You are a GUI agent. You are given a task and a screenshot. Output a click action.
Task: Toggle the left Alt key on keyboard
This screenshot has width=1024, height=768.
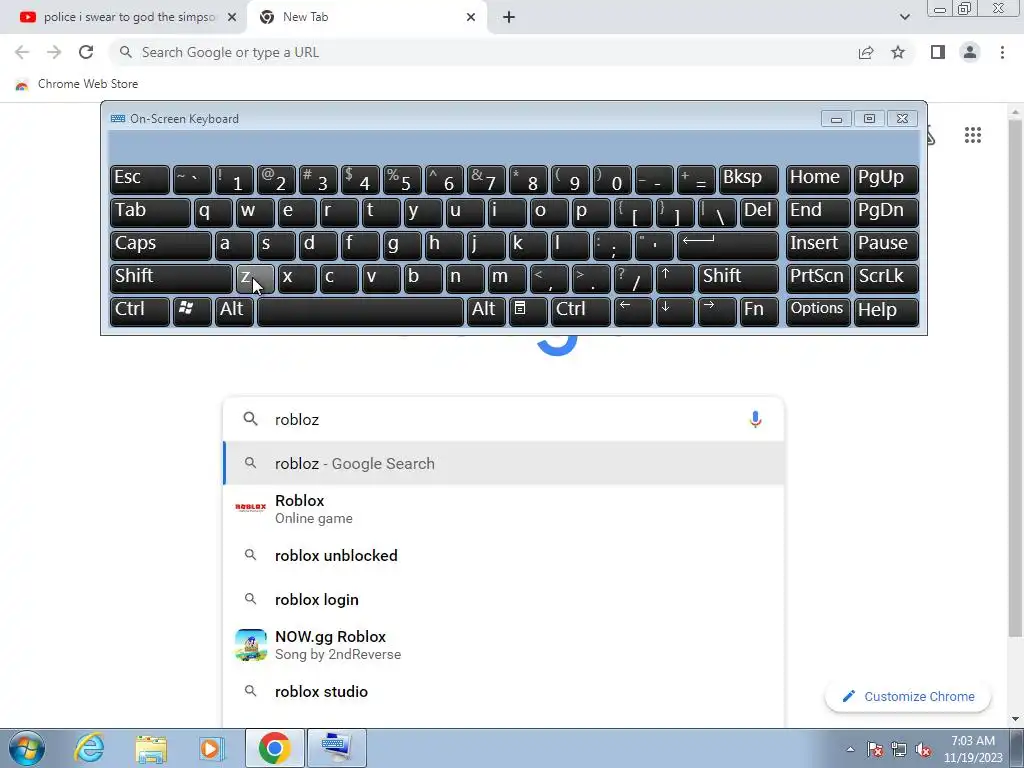[x=234, y=312]
